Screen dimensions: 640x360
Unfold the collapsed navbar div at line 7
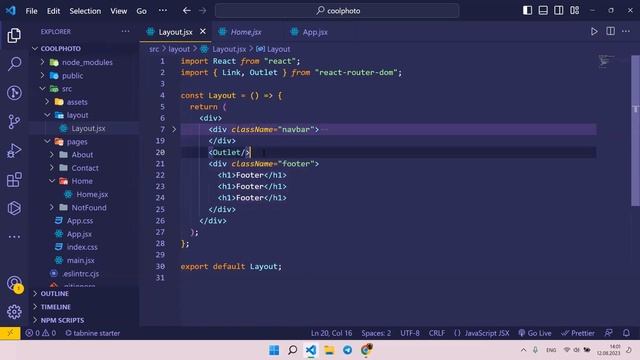[174, 129]
